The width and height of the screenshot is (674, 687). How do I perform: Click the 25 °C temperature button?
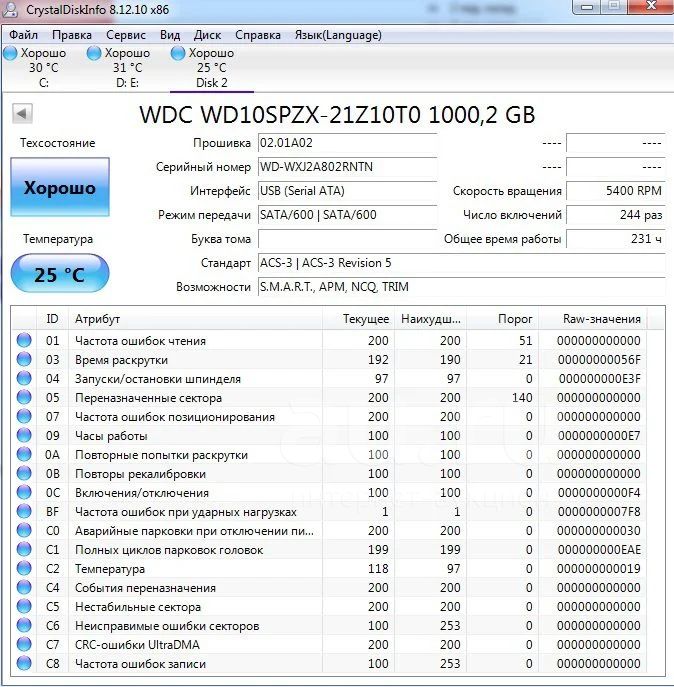tap(60, 273)
